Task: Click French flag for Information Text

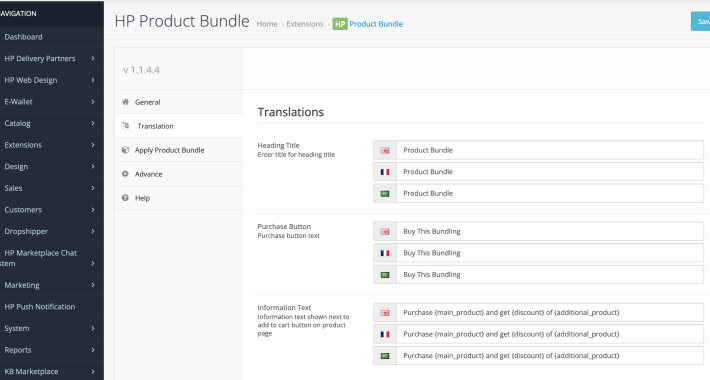Action: tap(385, 334)
